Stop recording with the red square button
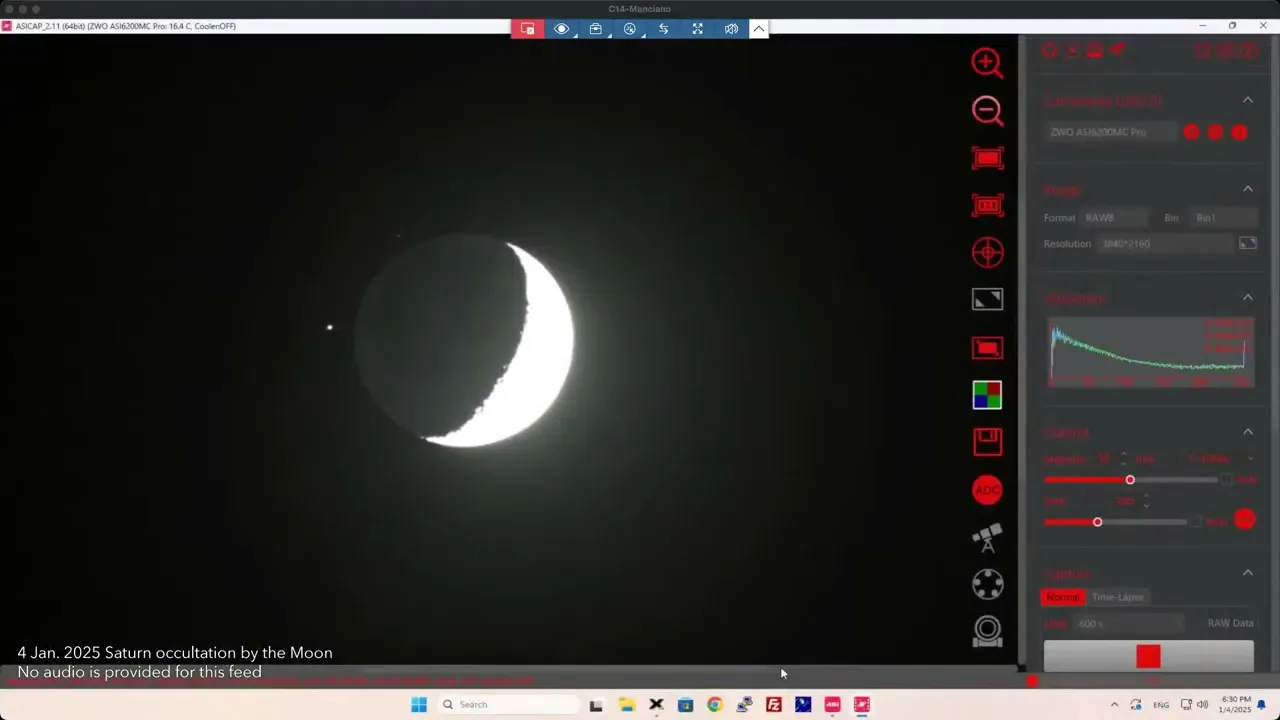1280x720 pixels. tap(1148, 656)
